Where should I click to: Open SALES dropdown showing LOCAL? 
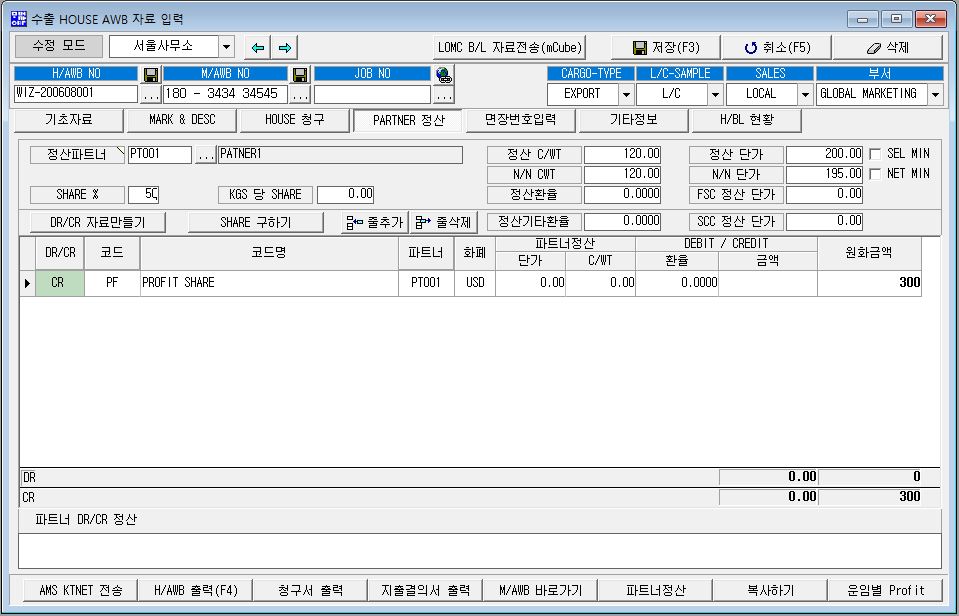[x=805, y=94]
